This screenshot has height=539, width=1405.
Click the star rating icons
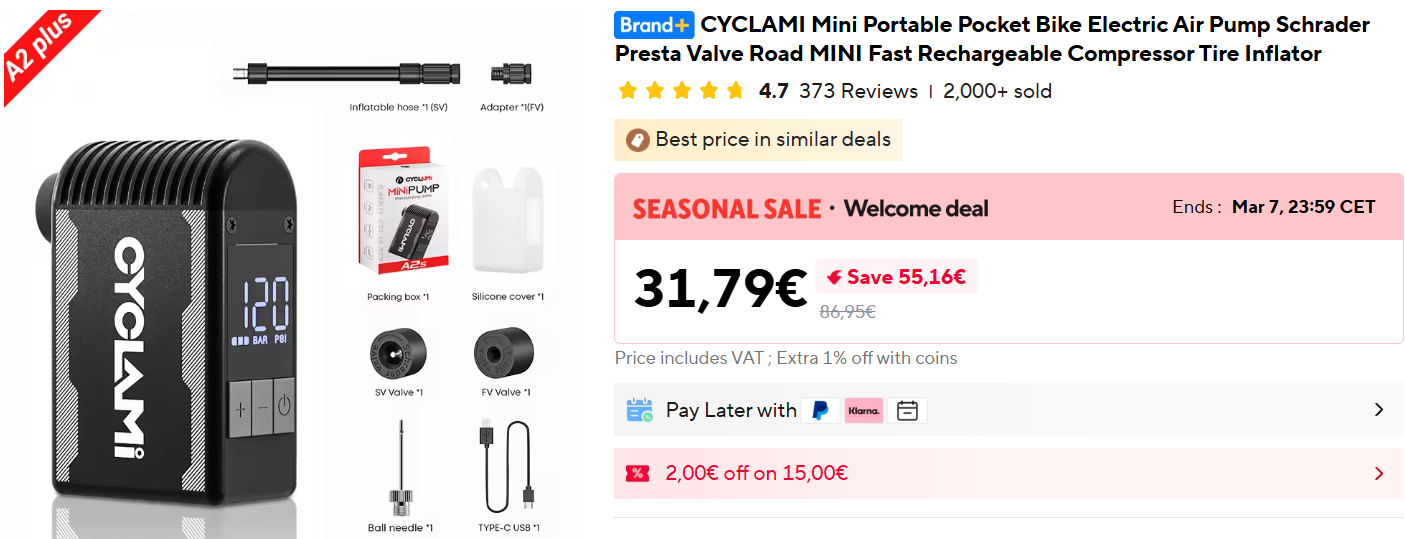(681, 92)
